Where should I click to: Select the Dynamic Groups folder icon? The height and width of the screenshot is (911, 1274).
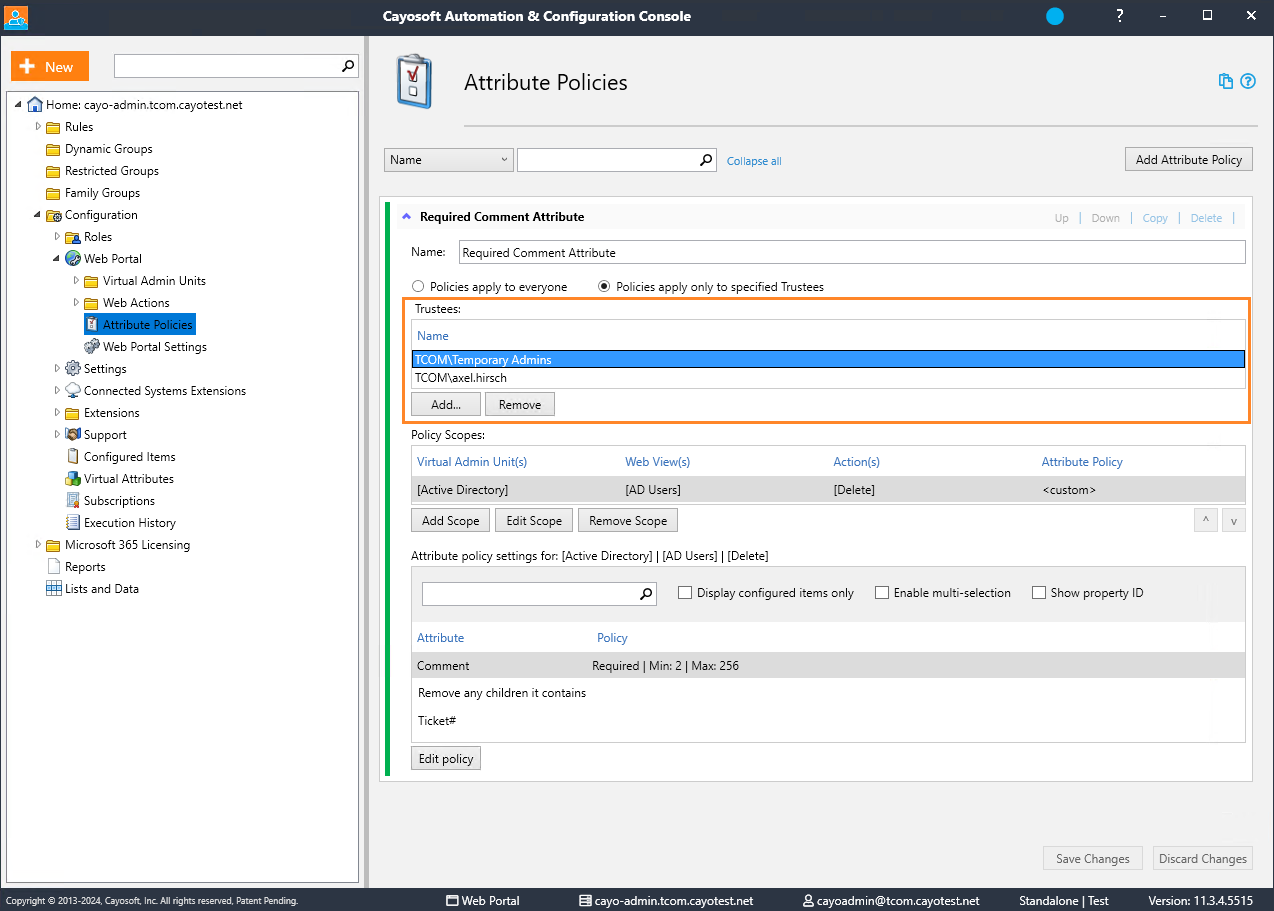pos(53,149)
